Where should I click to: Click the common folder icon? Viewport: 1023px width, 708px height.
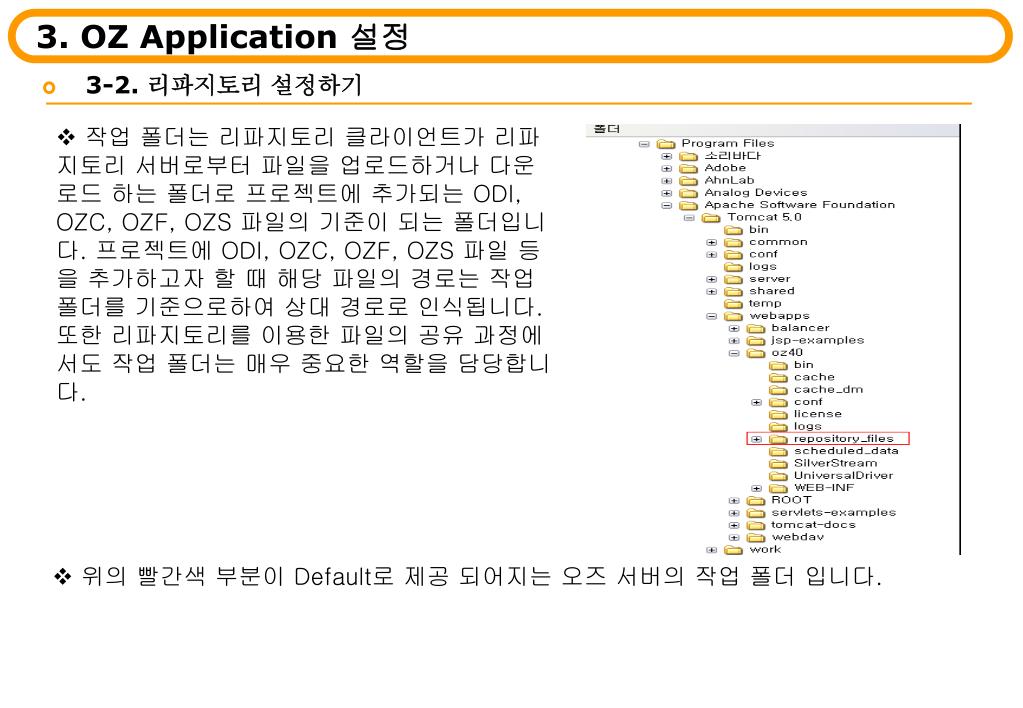[x=733, y=242]
